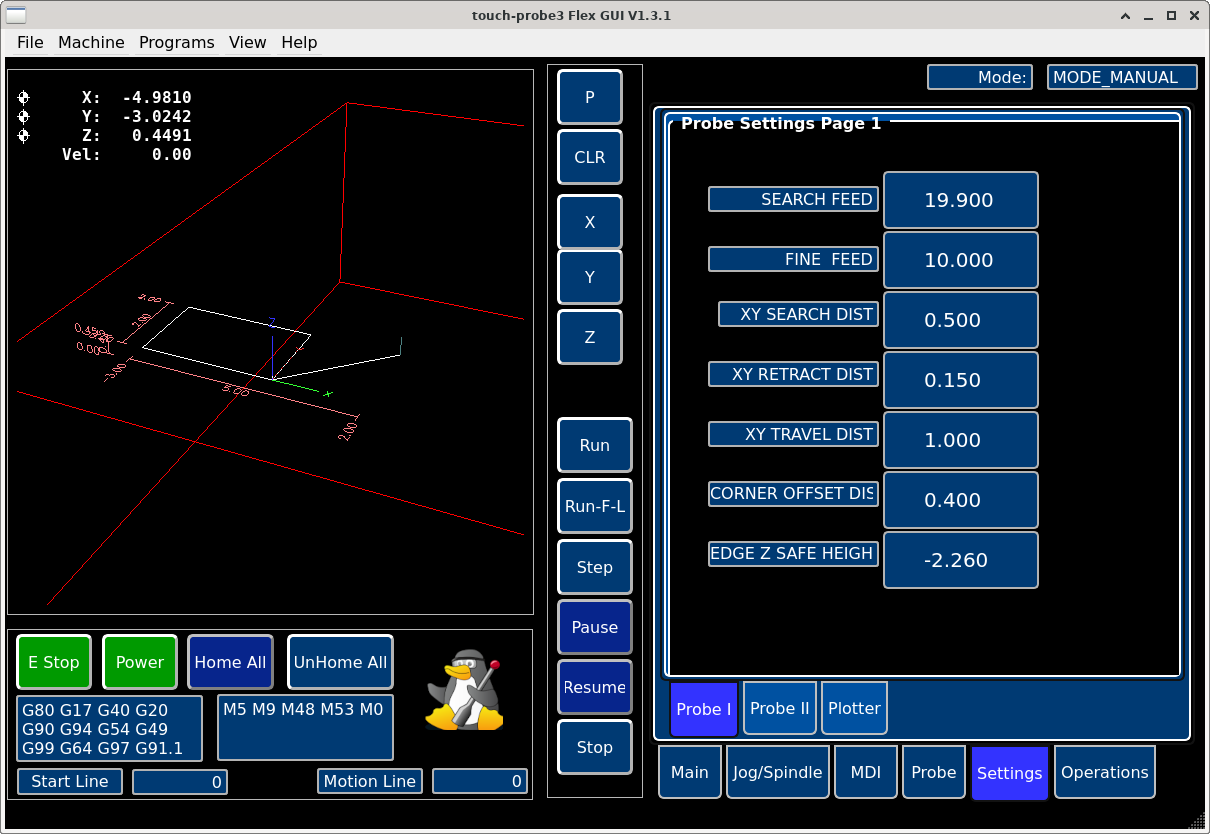The image size is (1210, 834).
Task: Toggle the E Stop button
Action: (x=54, y=662)
